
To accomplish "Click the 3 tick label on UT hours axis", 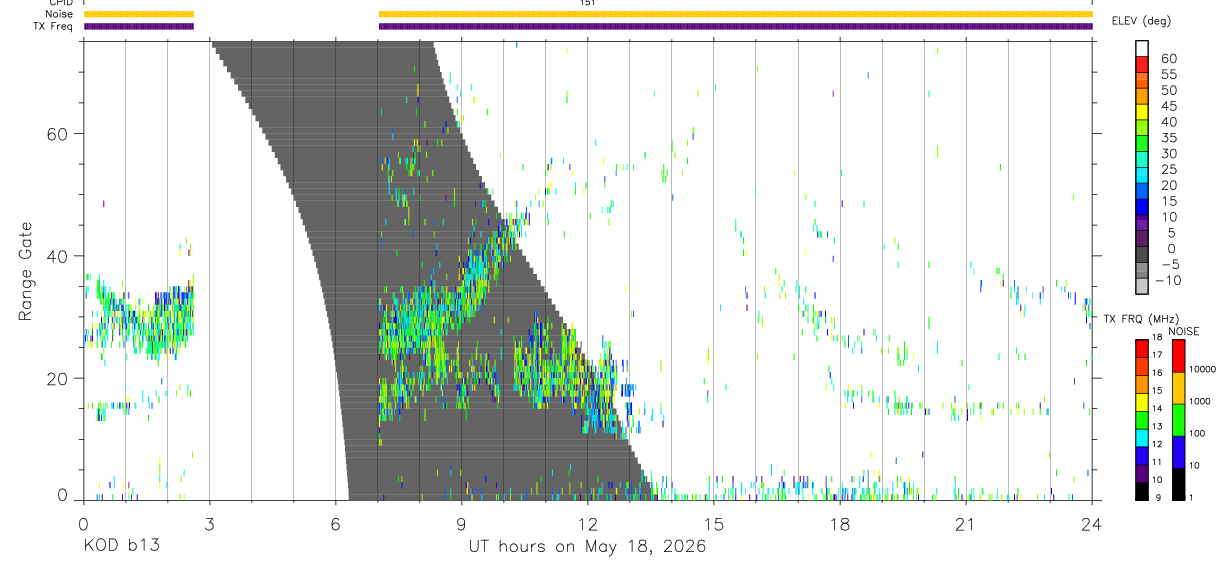I will 209,523.
